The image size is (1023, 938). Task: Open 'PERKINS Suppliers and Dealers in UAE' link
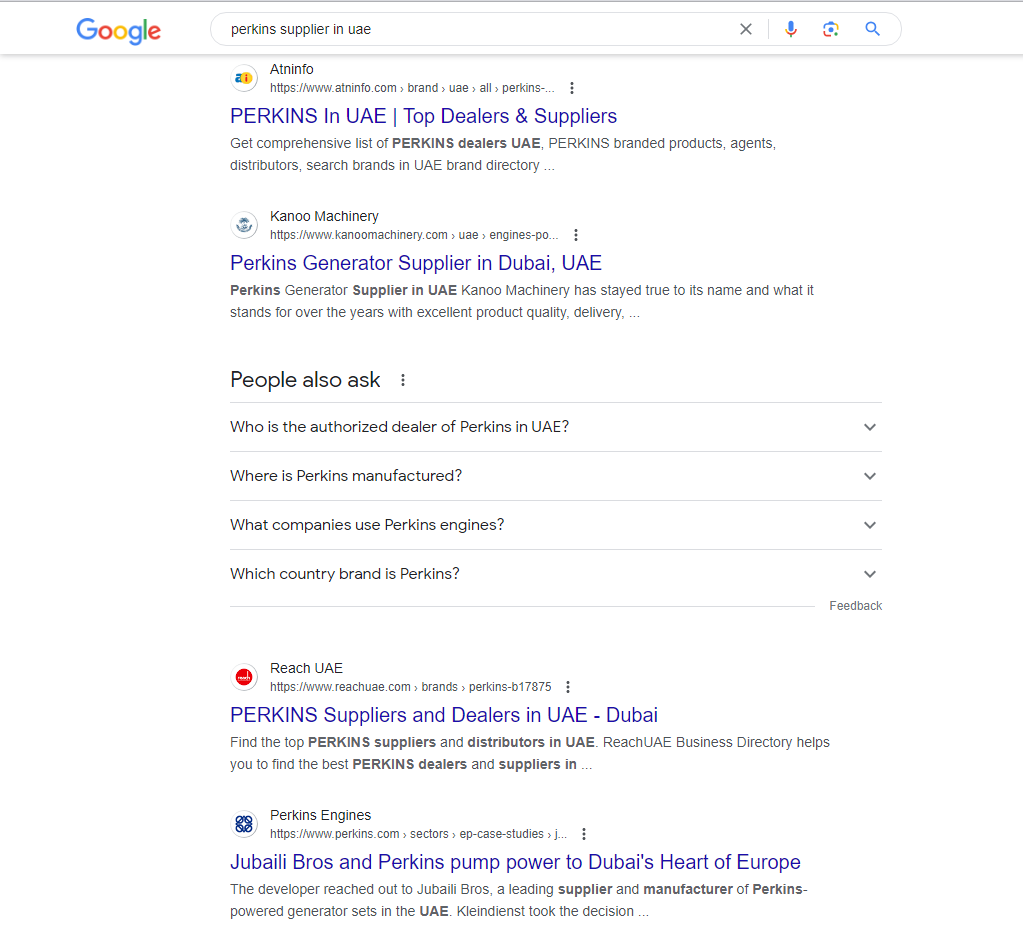(x=444, y=715)
